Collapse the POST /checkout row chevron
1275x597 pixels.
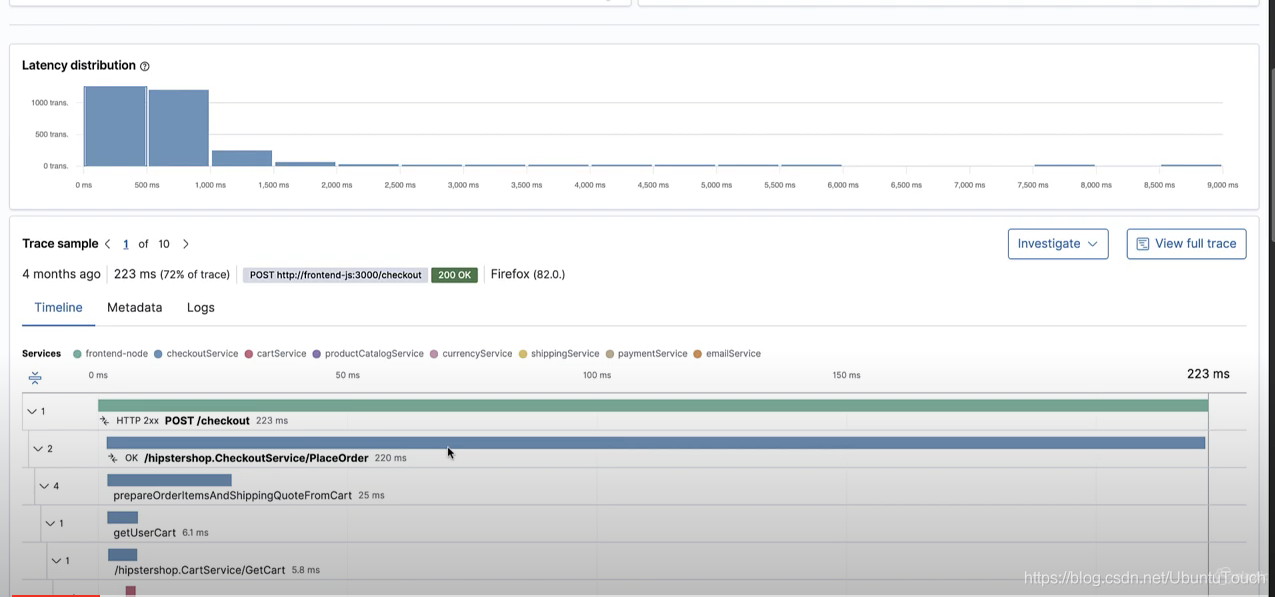[32, 411]
